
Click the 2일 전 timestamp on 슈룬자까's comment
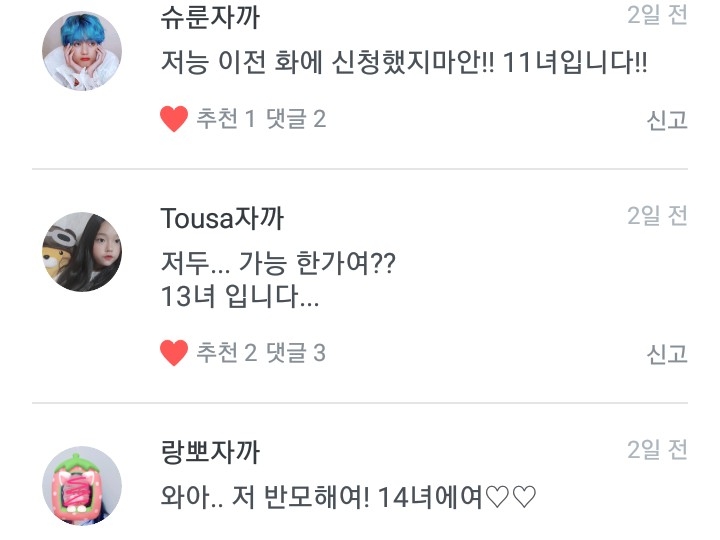pyautogui.click(x=657, y=16)
